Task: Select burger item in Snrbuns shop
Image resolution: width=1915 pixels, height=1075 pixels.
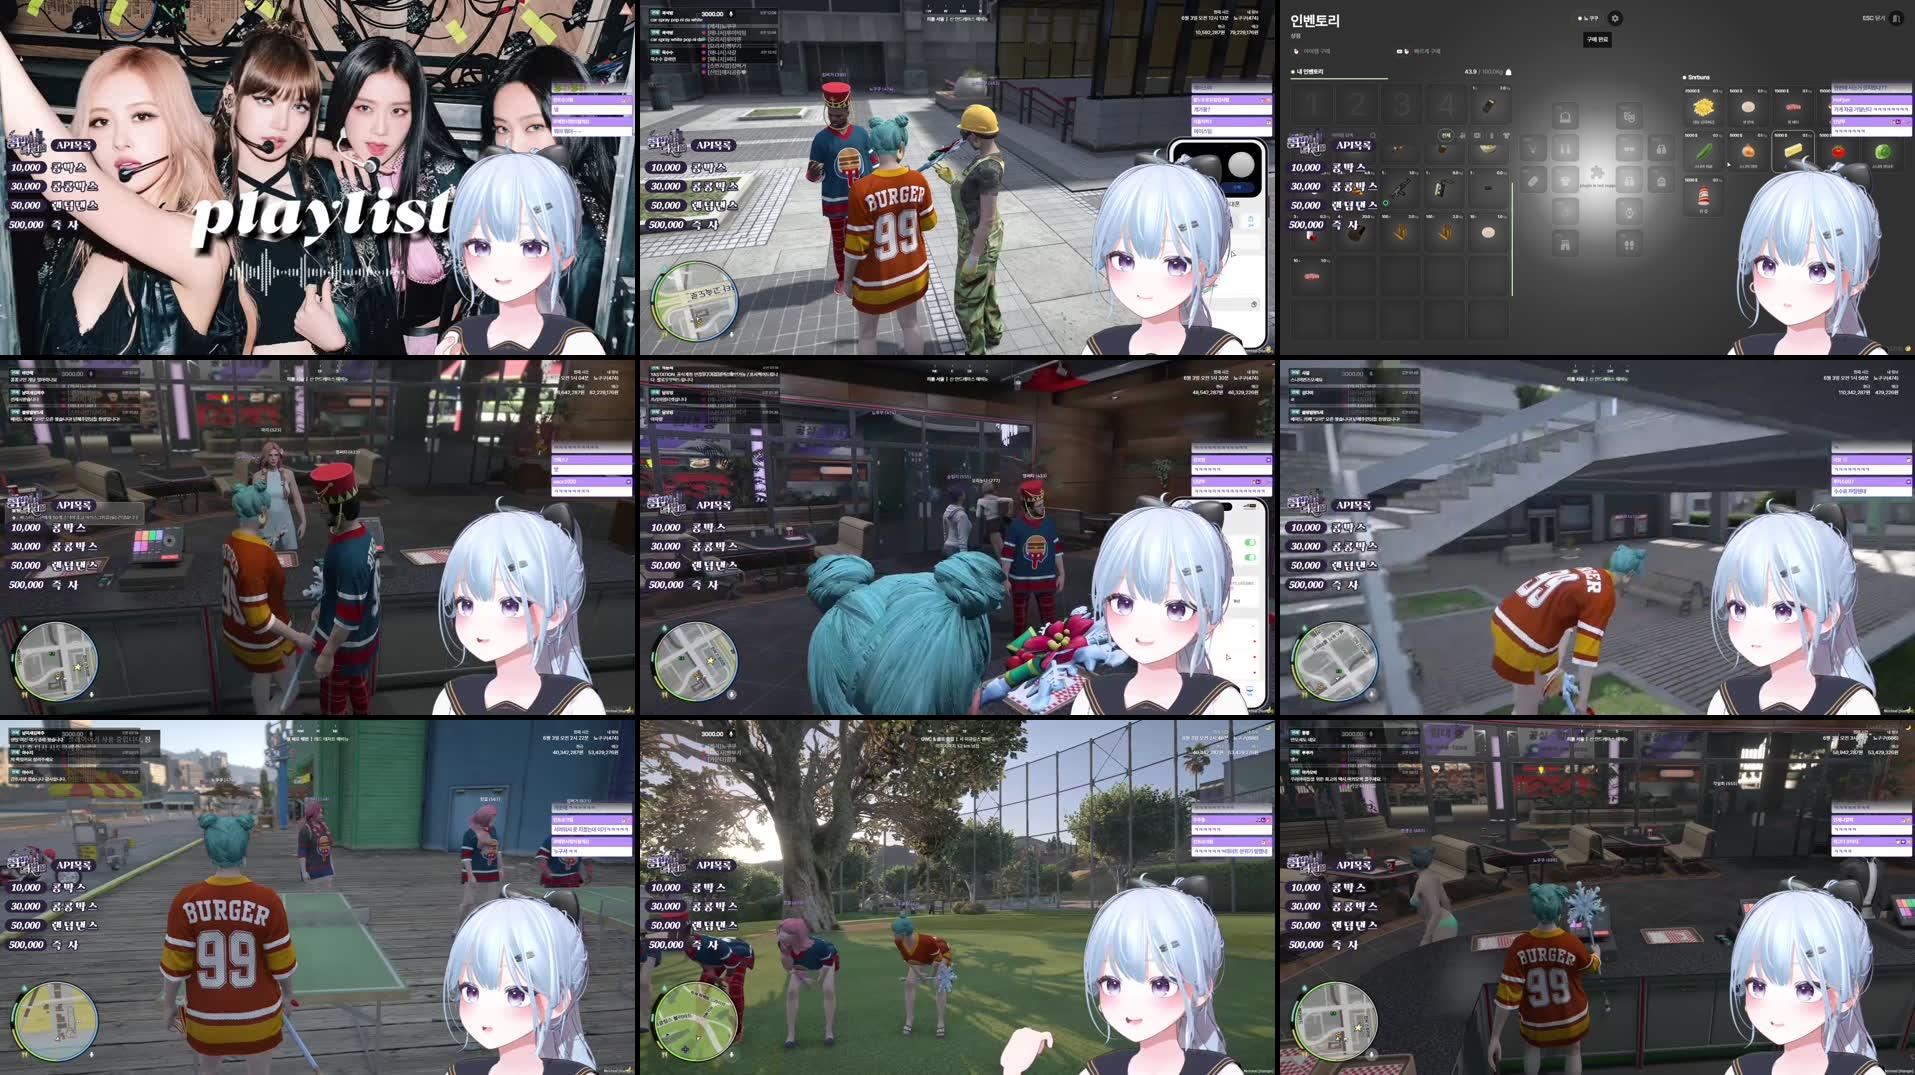Action: tap(1703, 196)
